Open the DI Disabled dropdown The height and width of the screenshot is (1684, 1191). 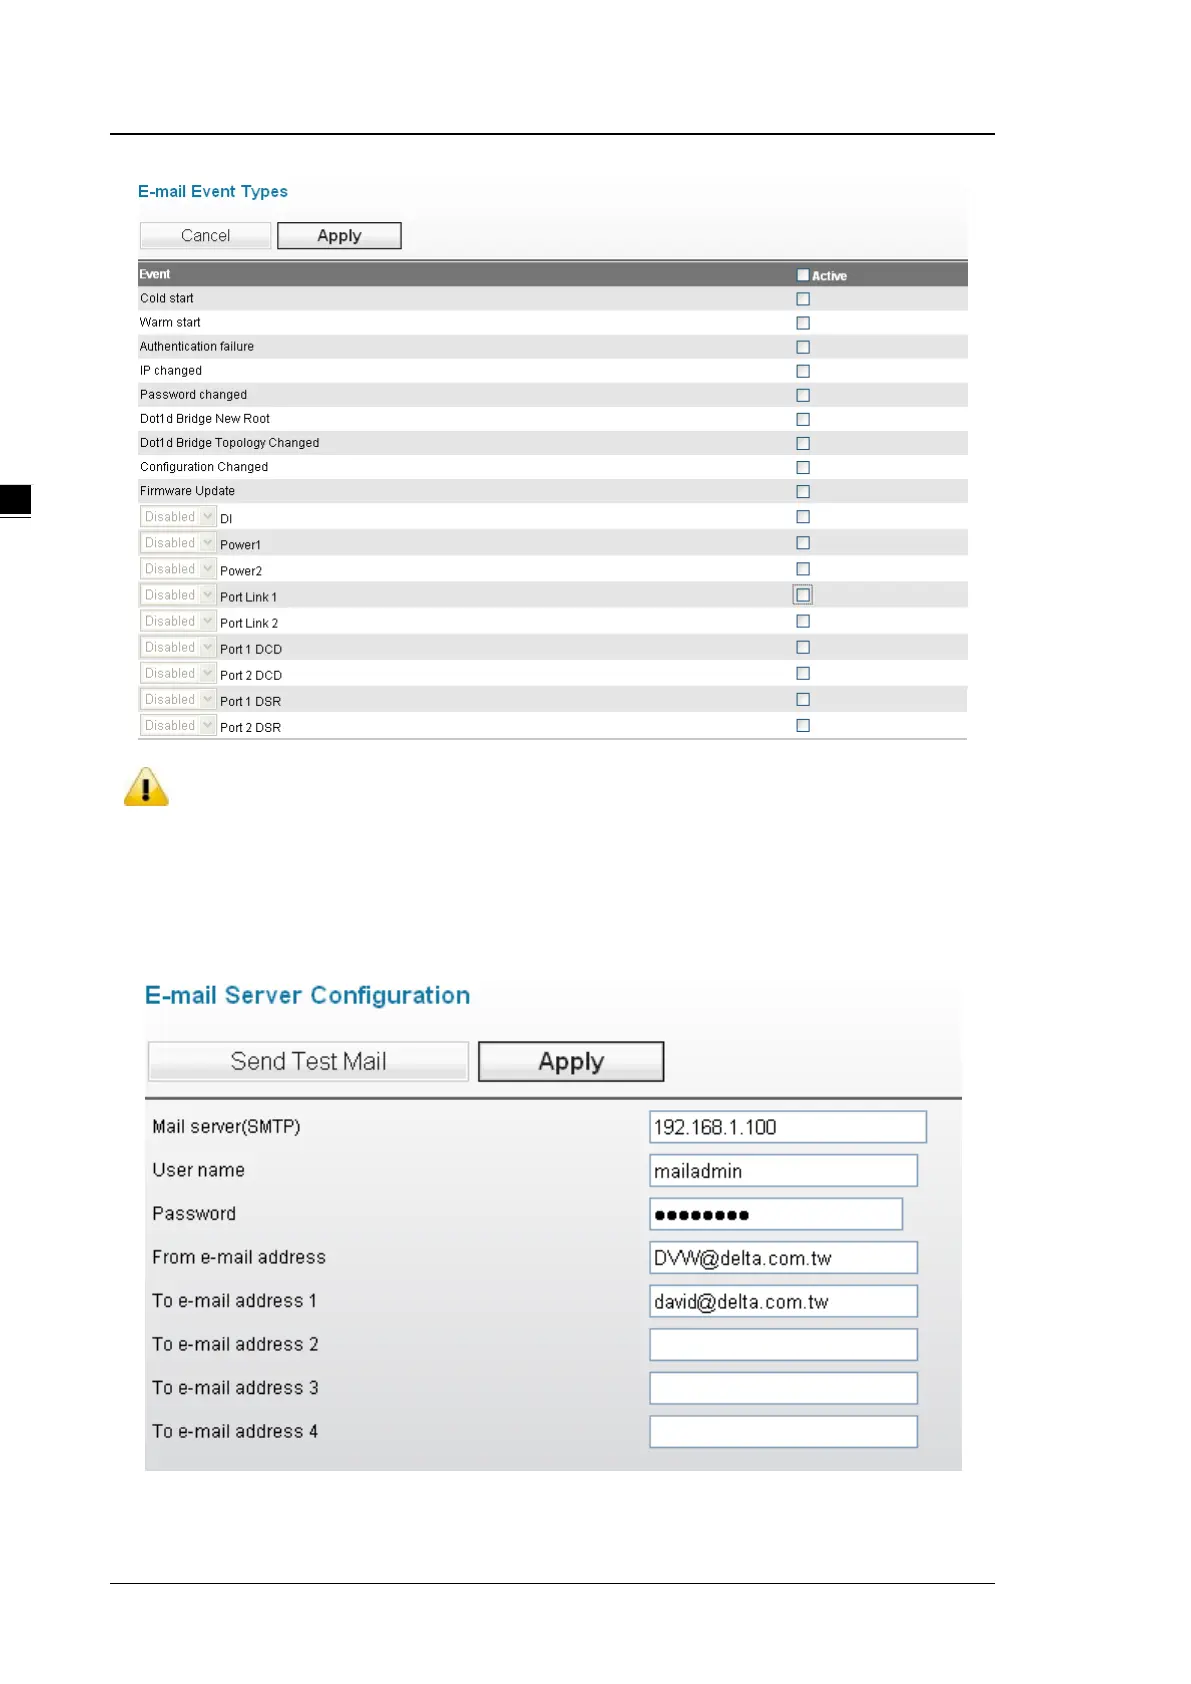178,517
